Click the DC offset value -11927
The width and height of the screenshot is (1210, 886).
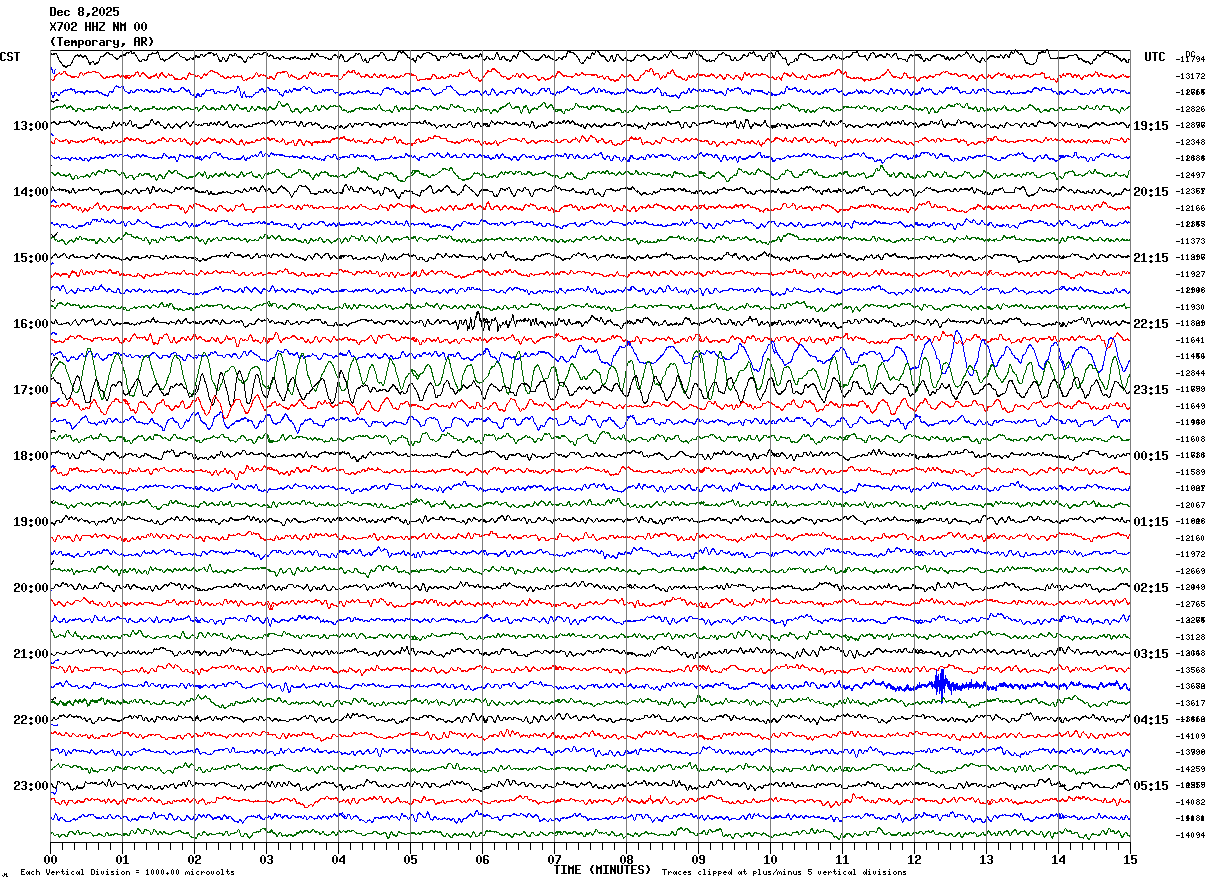point(1191,274)
